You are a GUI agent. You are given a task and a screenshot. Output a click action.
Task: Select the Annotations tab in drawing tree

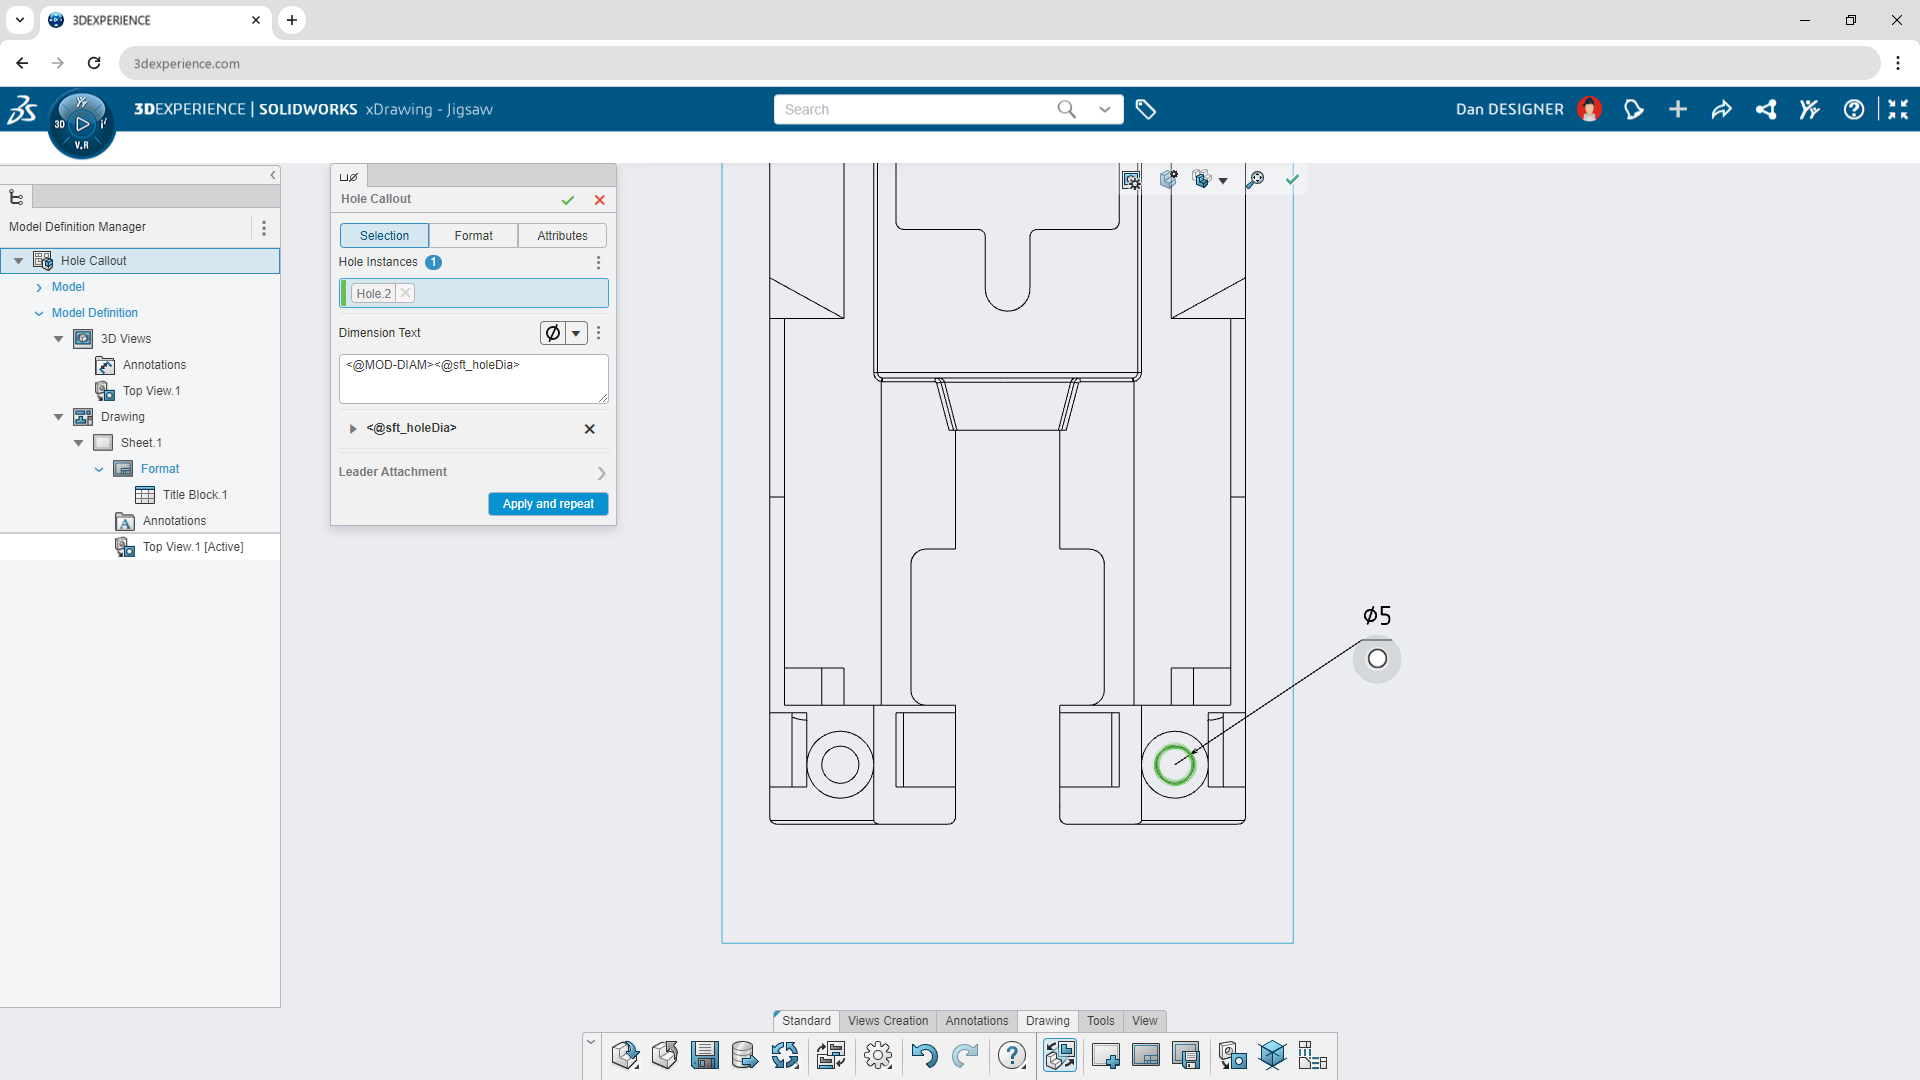(173, 520)
